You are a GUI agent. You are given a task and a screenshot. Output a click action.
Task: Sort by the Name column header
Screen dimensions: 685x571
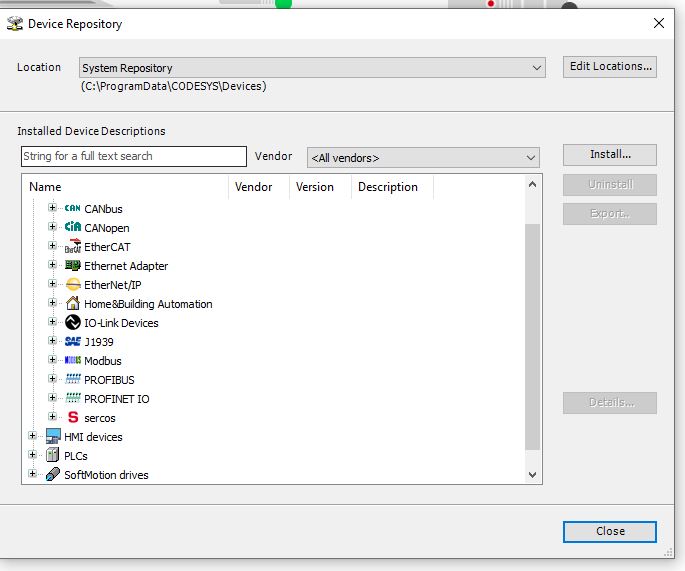[126, 187]
